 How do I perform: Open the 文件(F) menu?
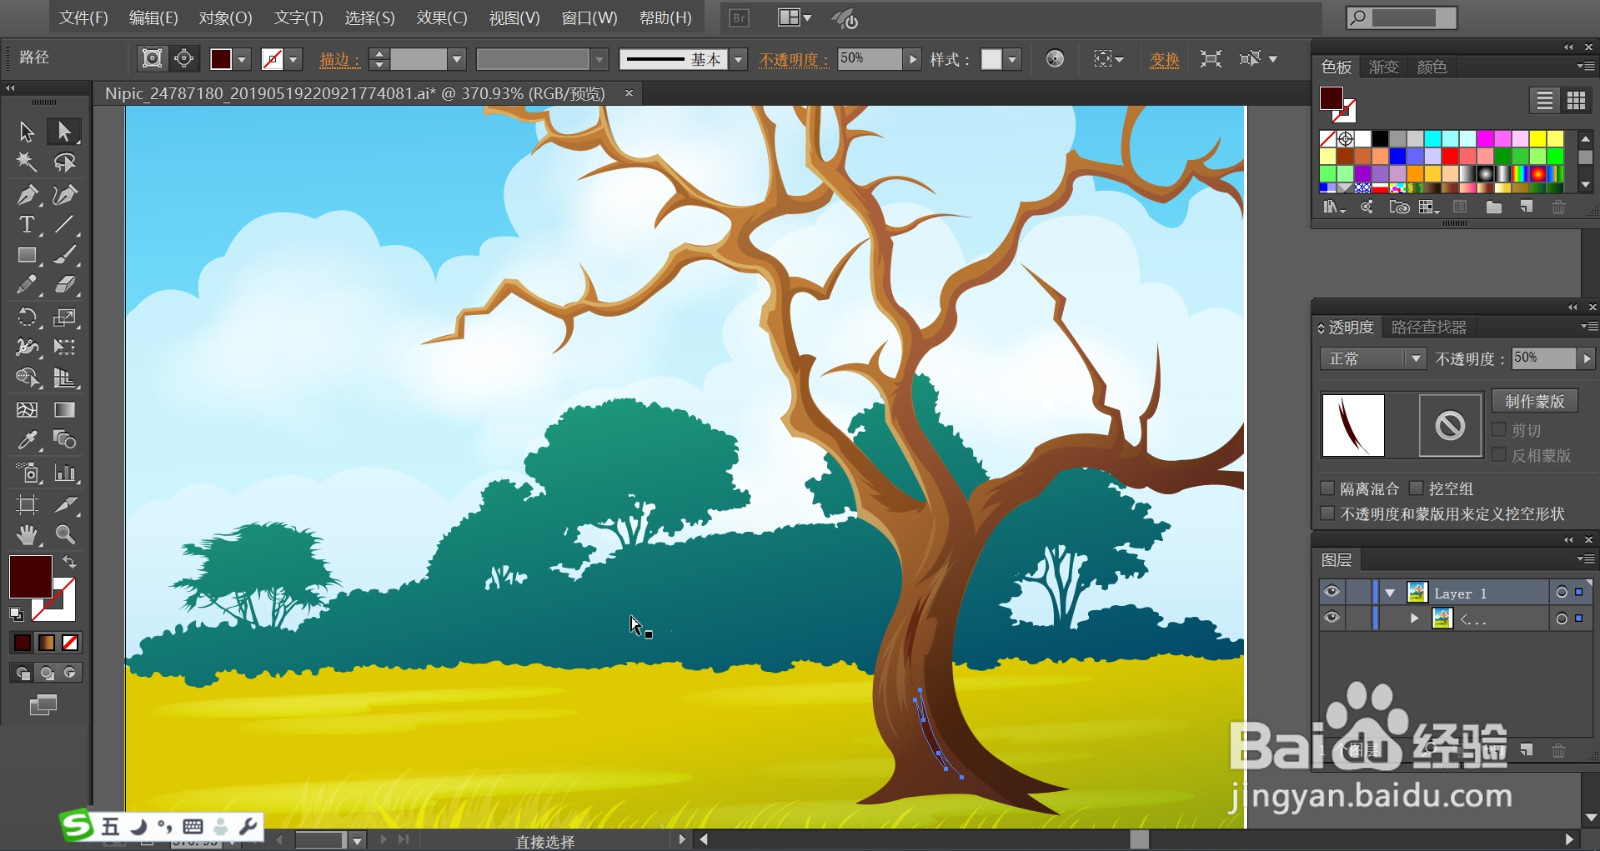pos(83,18)
